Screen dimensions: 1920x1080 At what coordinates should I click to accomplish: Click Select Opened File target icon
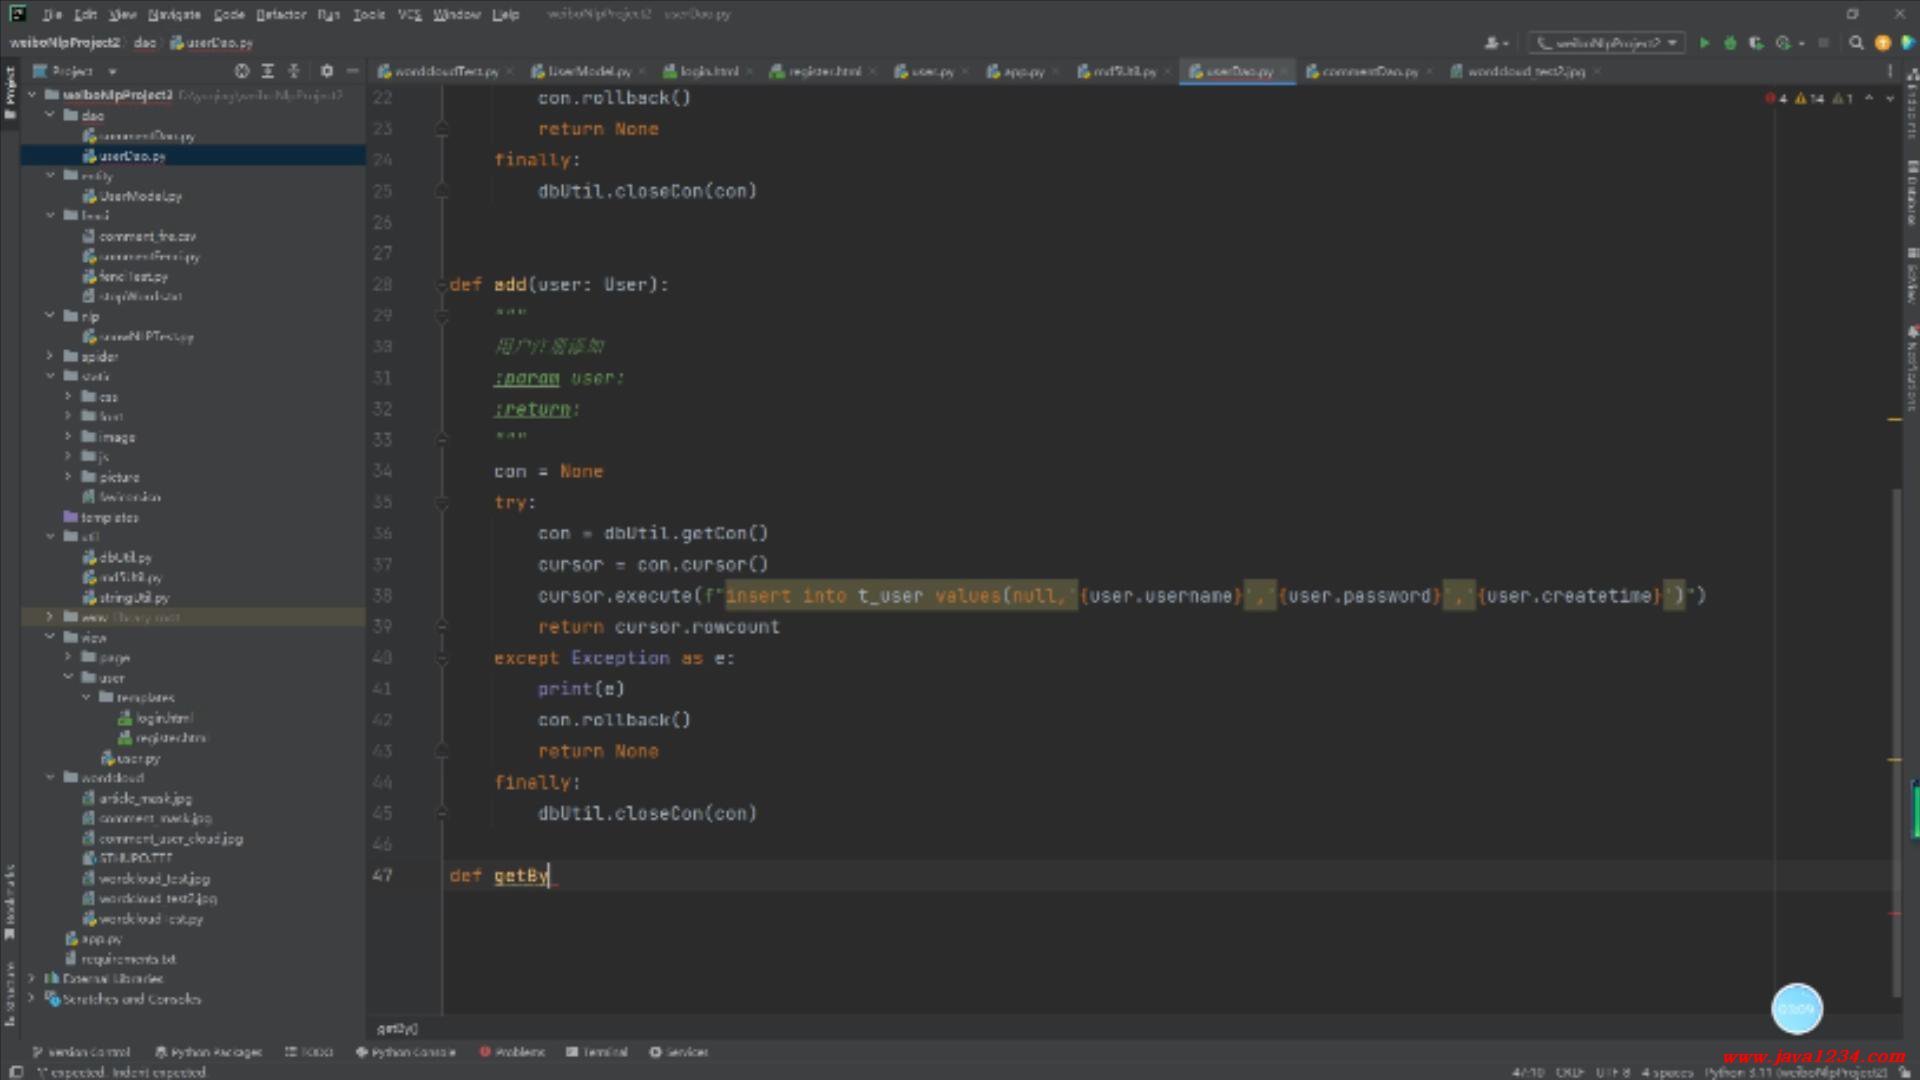[x=241, y=71]
